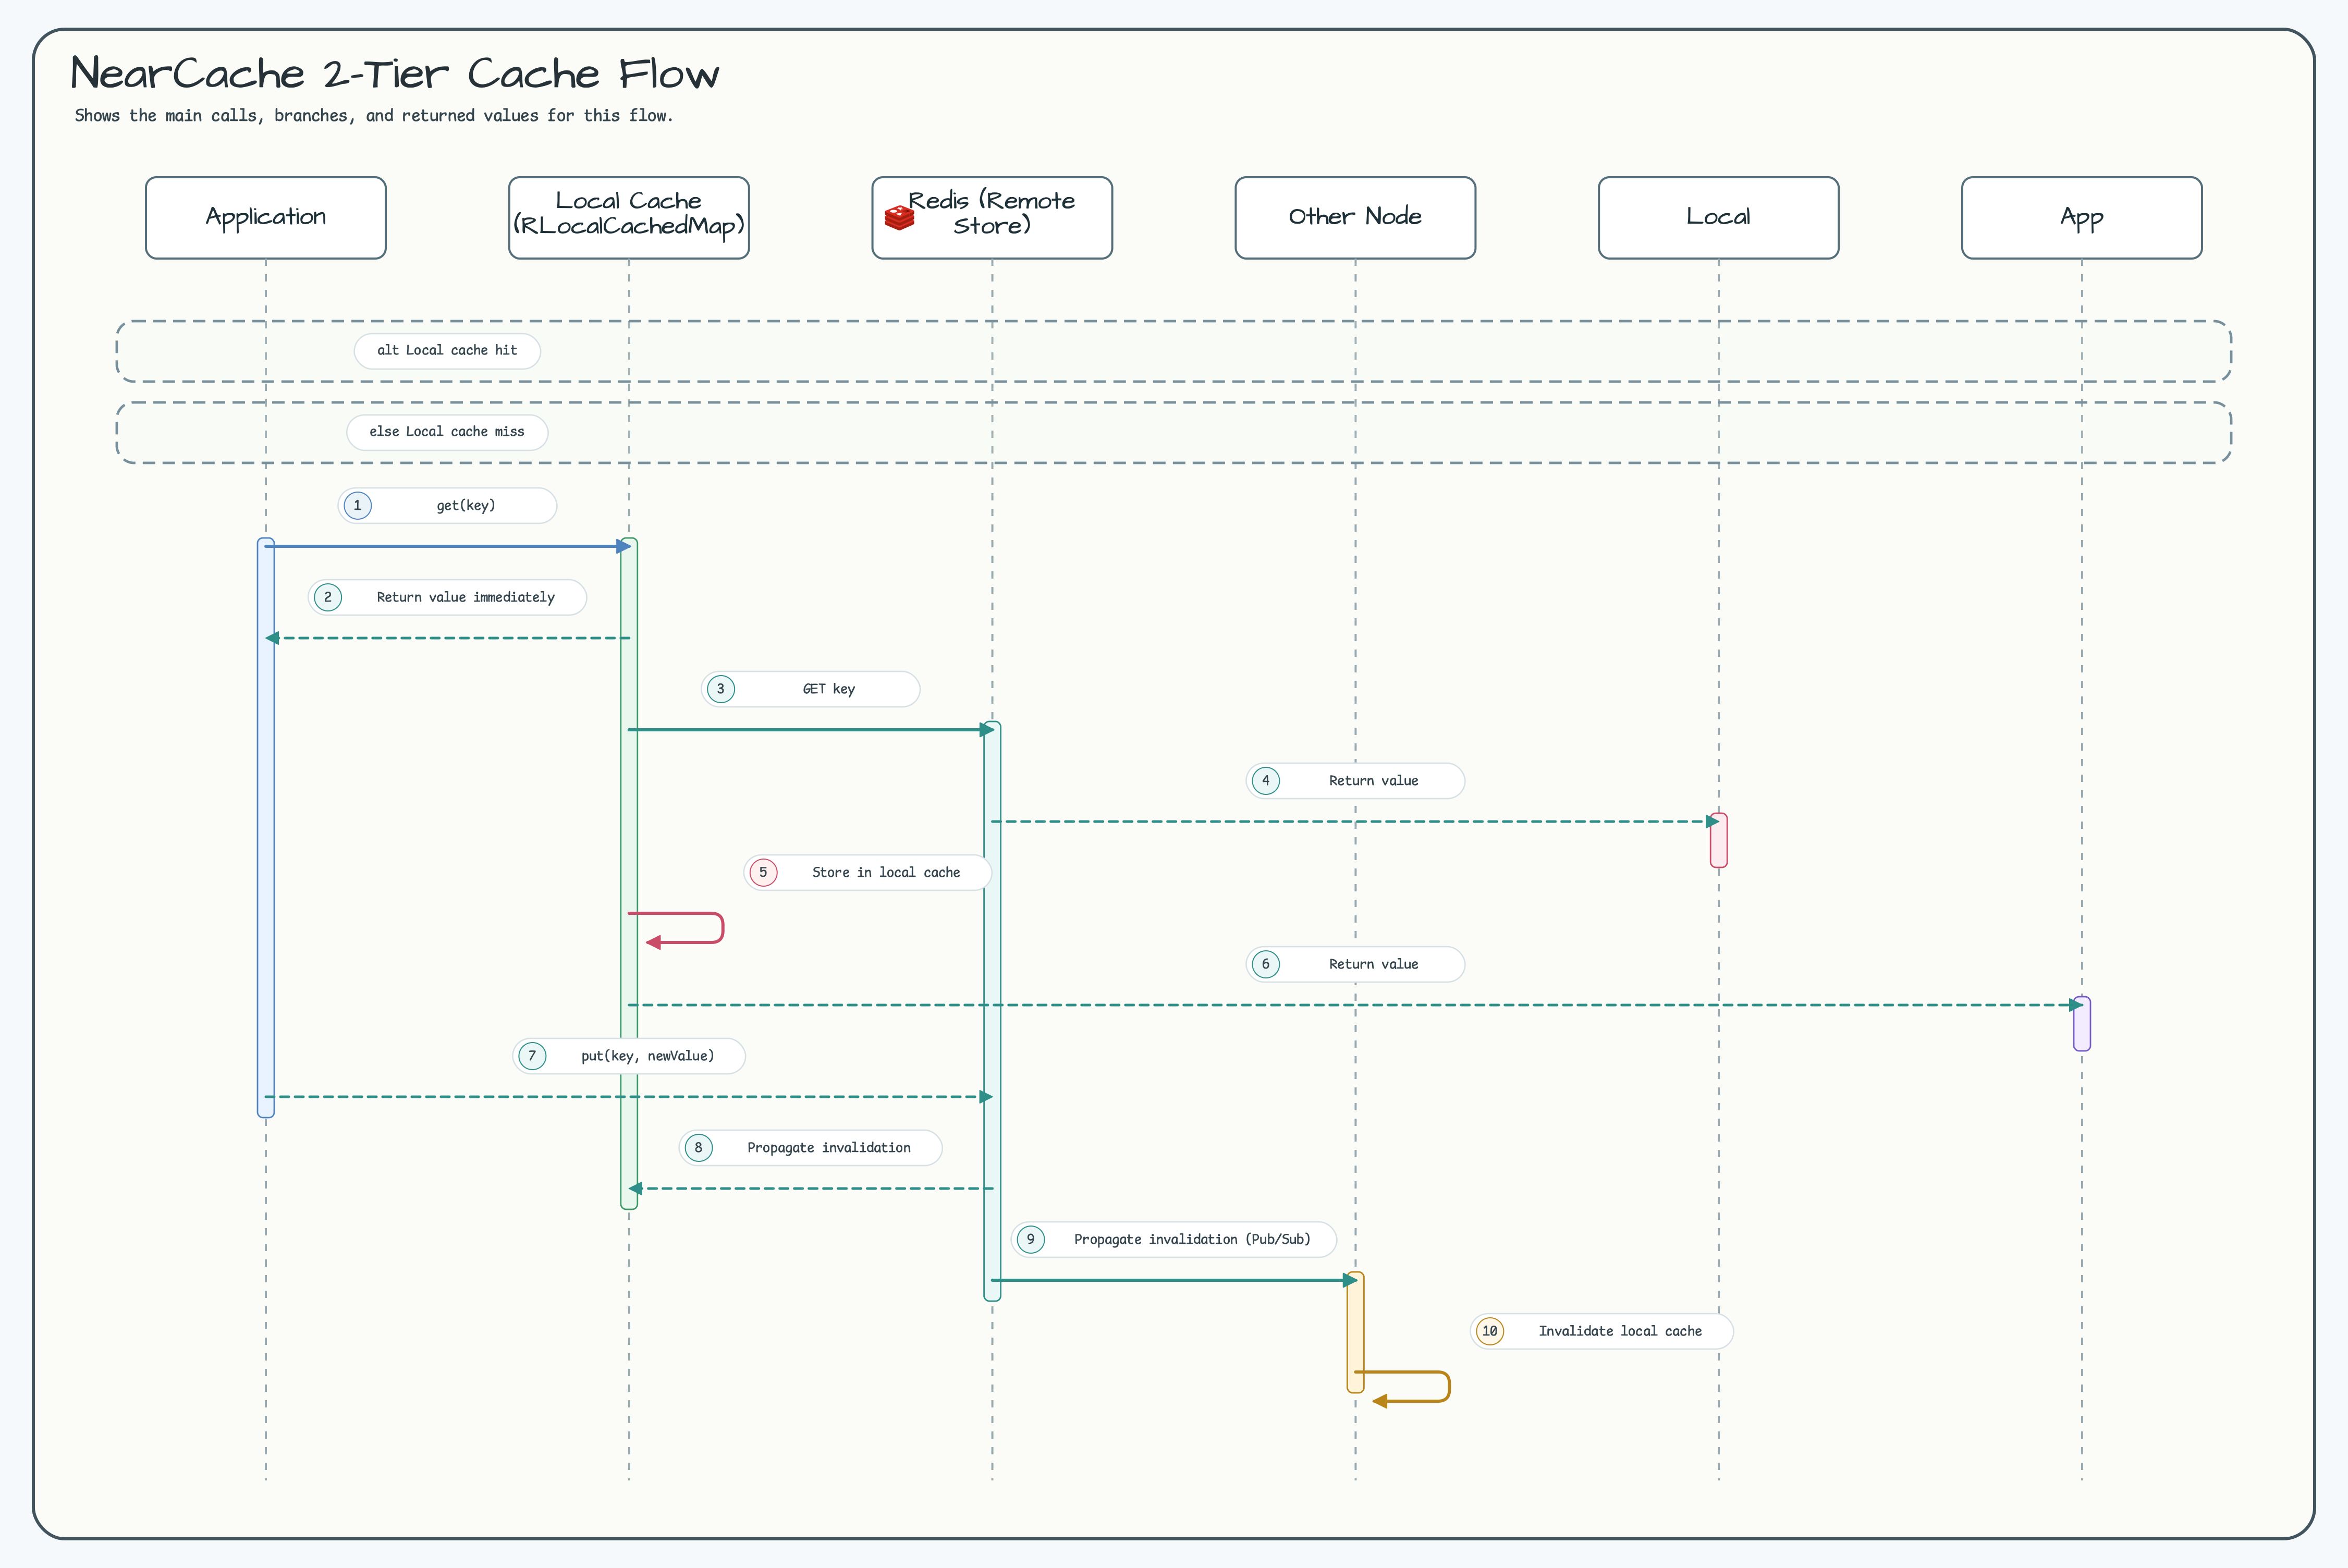Select the Local participant box

pyautogui.click(x=1718, y=218)
